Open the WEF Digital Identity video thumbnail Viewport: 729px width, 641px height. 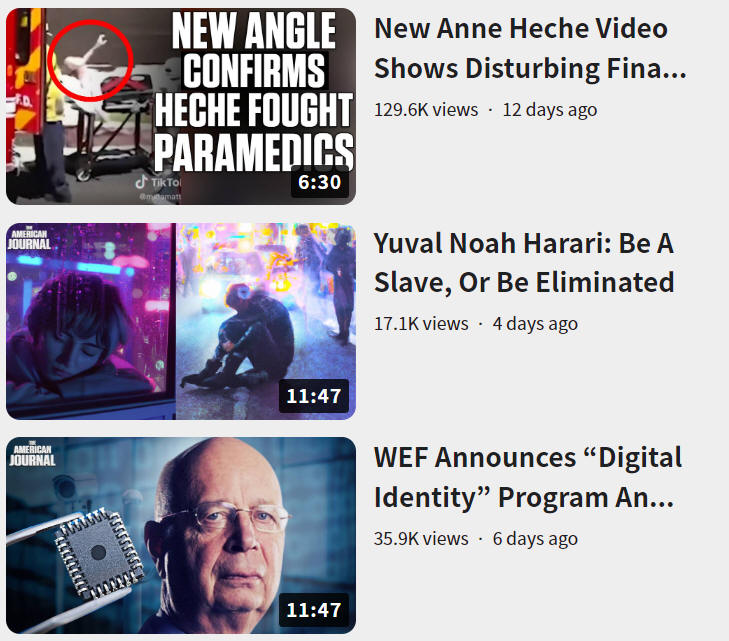pyautogui.click(x=181, y=535)
